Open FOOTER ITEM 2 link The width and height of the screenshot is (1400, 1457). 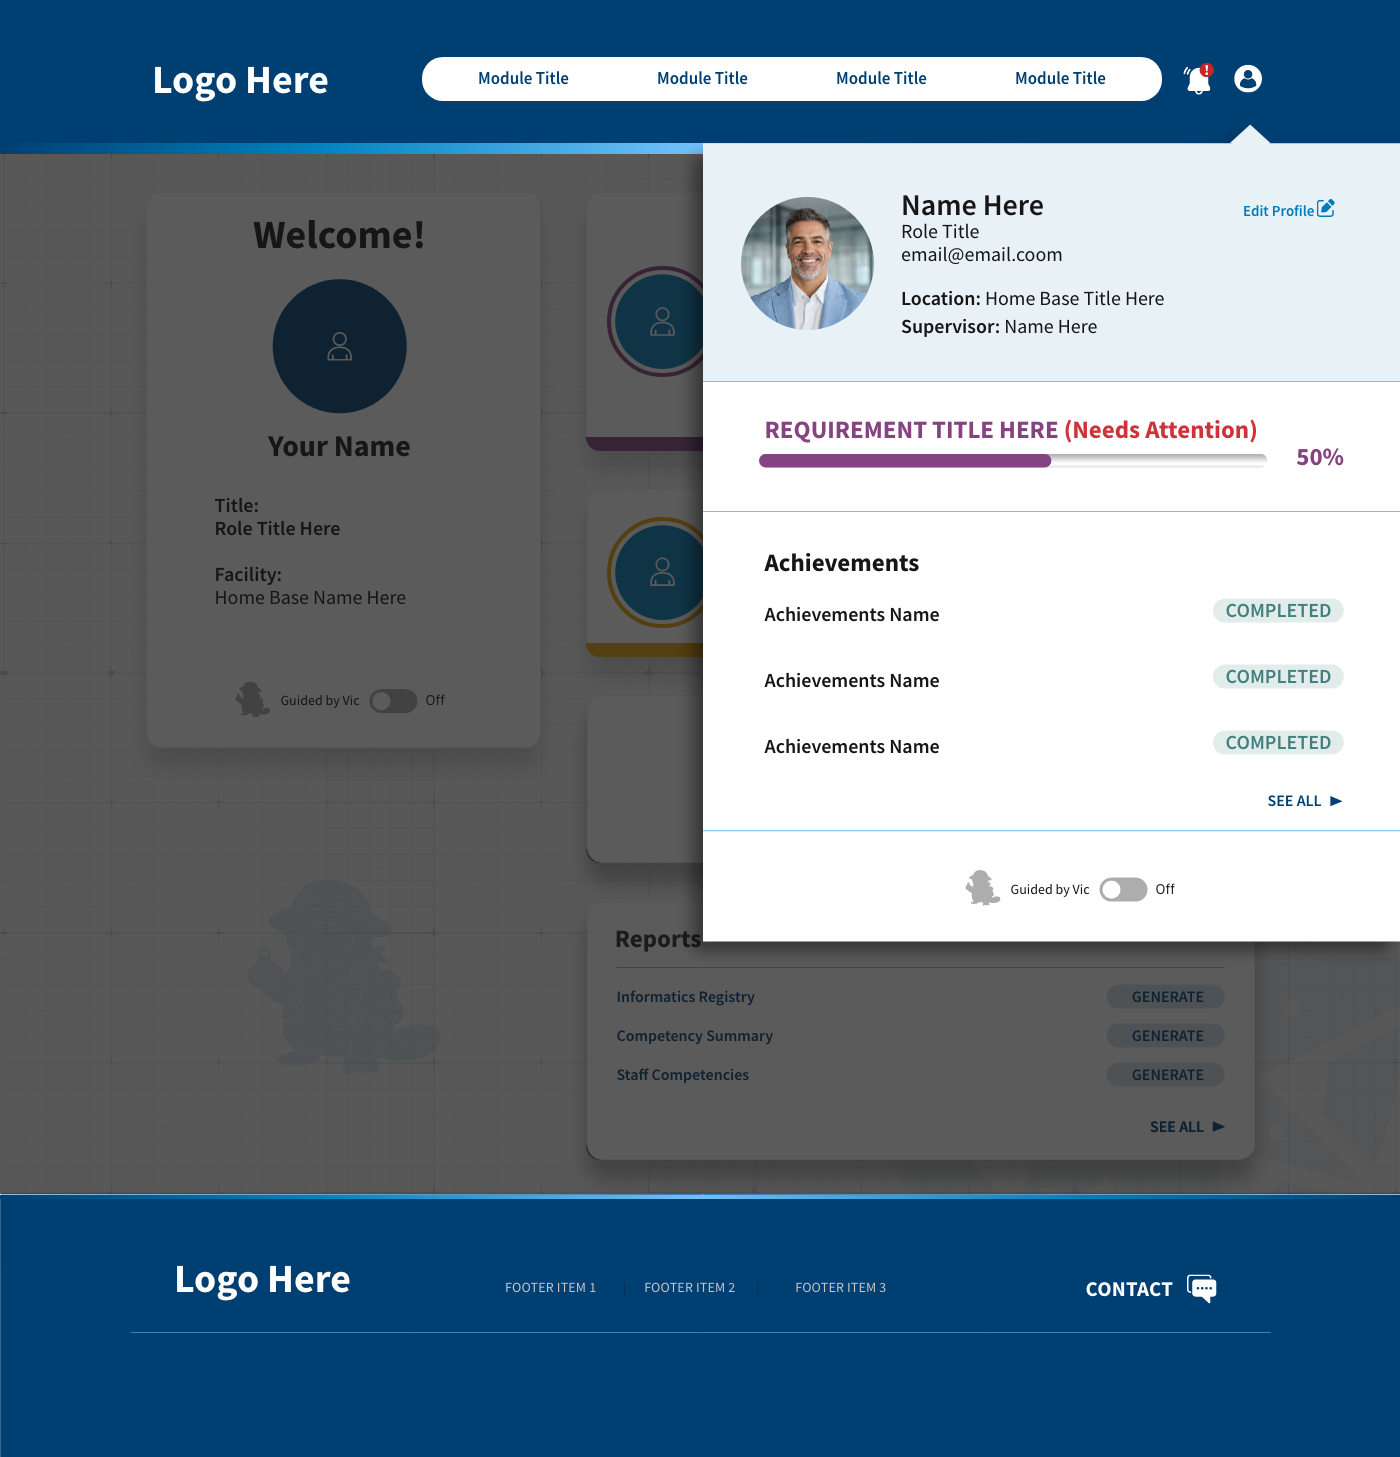(x=689, y=1288)
